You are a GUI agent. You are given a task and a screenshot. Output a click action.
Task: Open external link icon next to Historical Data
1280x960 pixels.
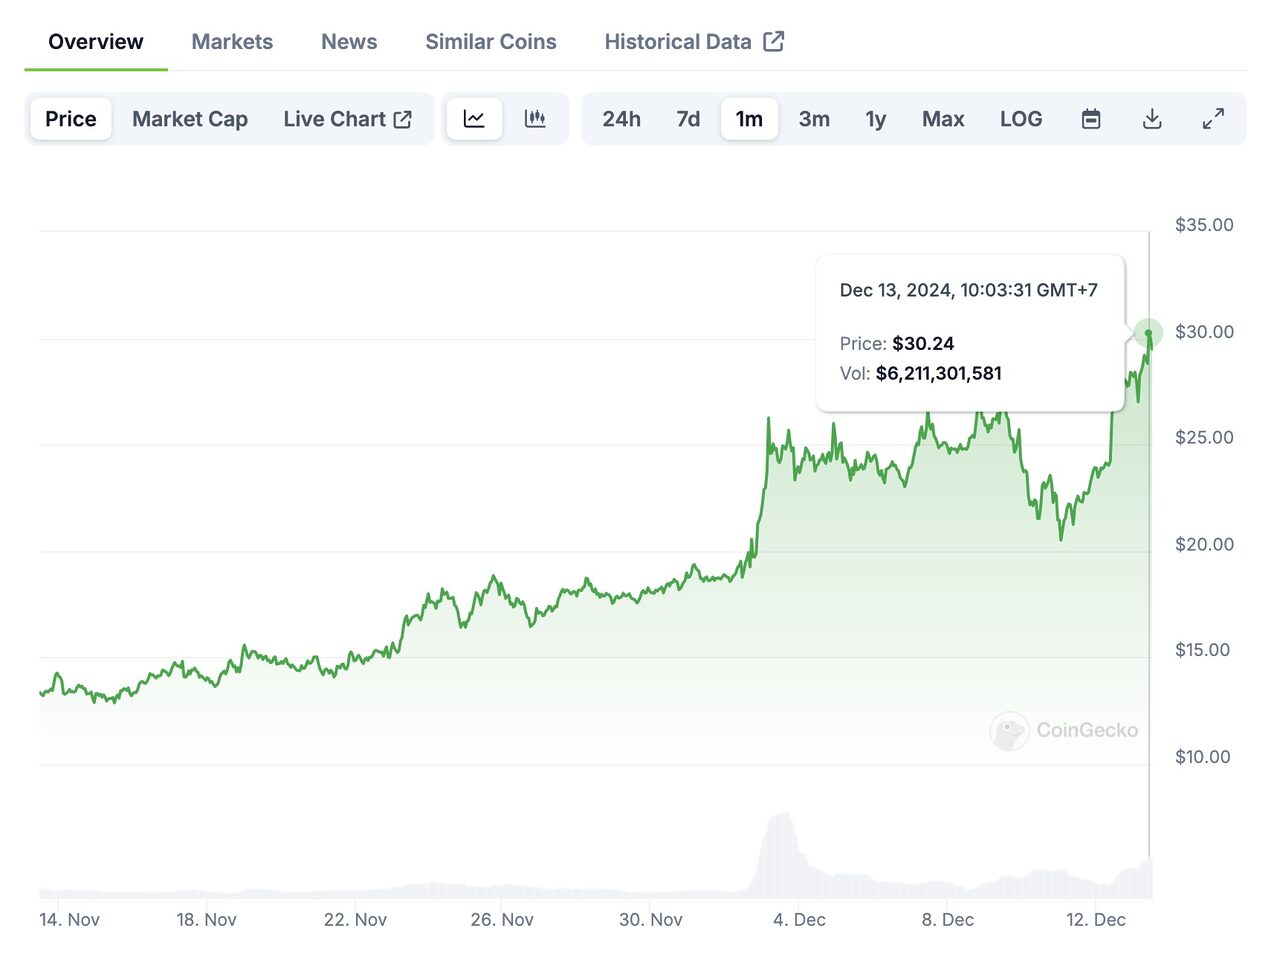(773, 41)
